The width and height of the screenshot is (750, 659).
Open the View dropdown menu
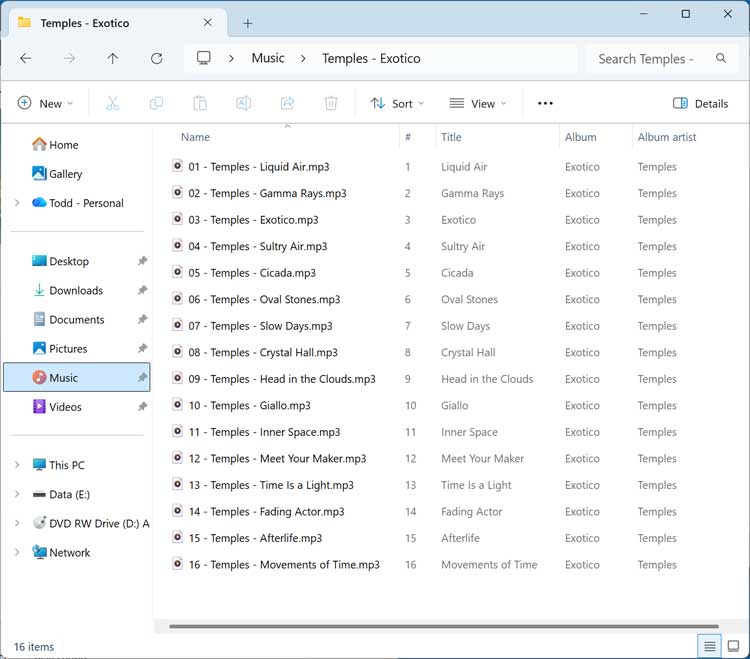pyautogui.click(x=477, y=103)
